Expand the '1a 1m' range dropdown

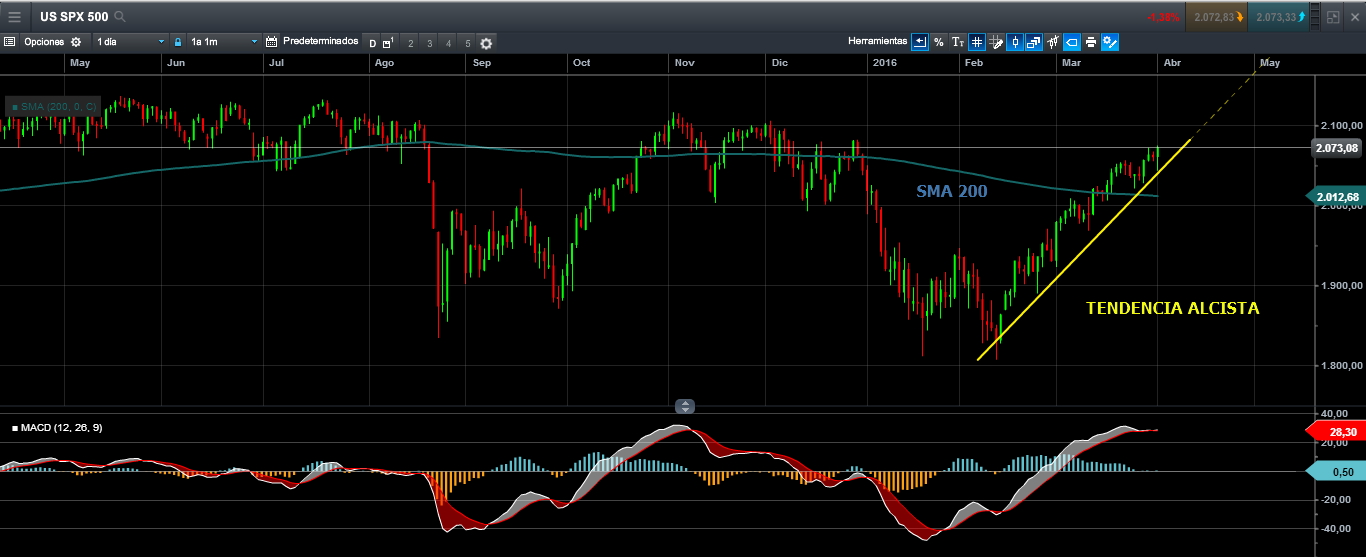(224, 42)
